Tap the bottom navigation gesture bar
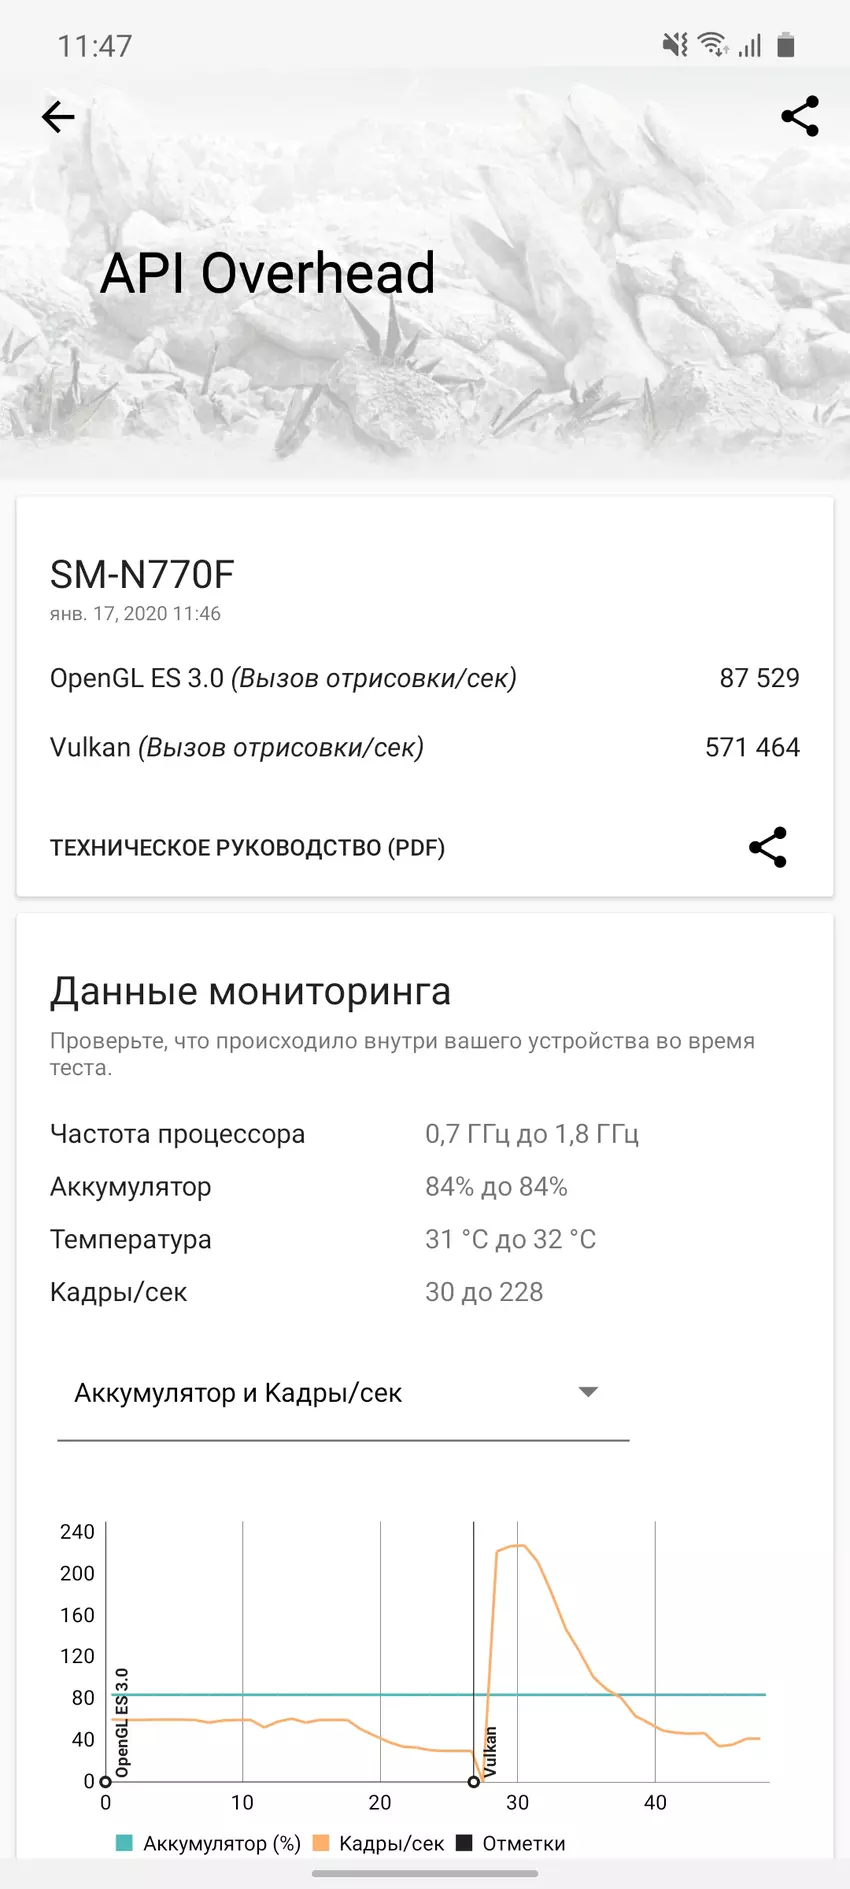850x1889 pixels. [425, 1873]
